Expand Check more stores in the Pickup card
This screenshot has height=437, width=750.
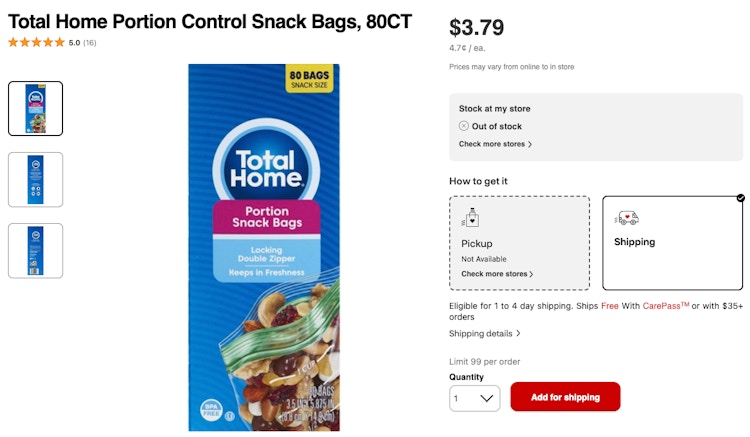pyautogui.click(x=497, y=274)
